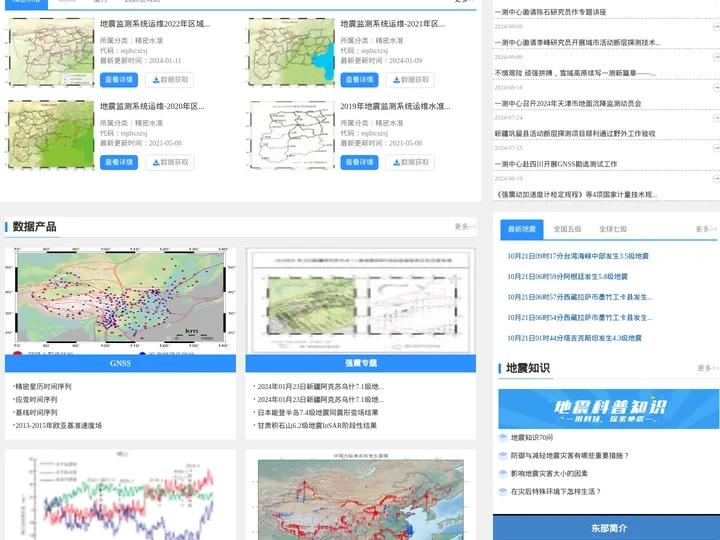Open the 强震专题 preview image
The image size is (720, 540).
(x=360, y=301)
